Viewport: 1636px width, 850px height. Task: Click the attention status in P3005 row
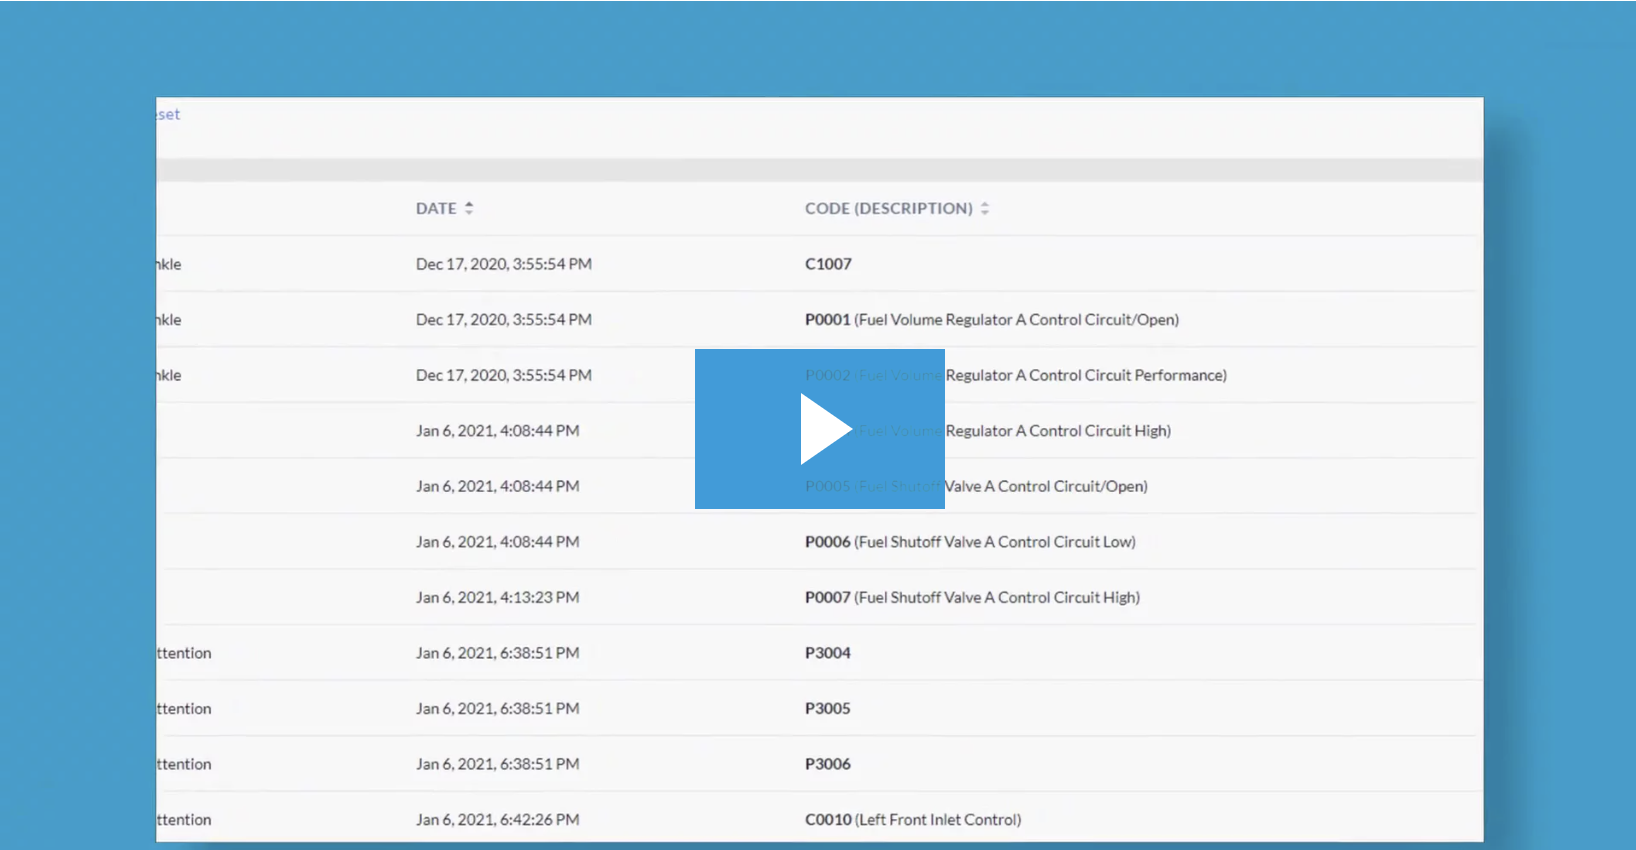point(184,708)
